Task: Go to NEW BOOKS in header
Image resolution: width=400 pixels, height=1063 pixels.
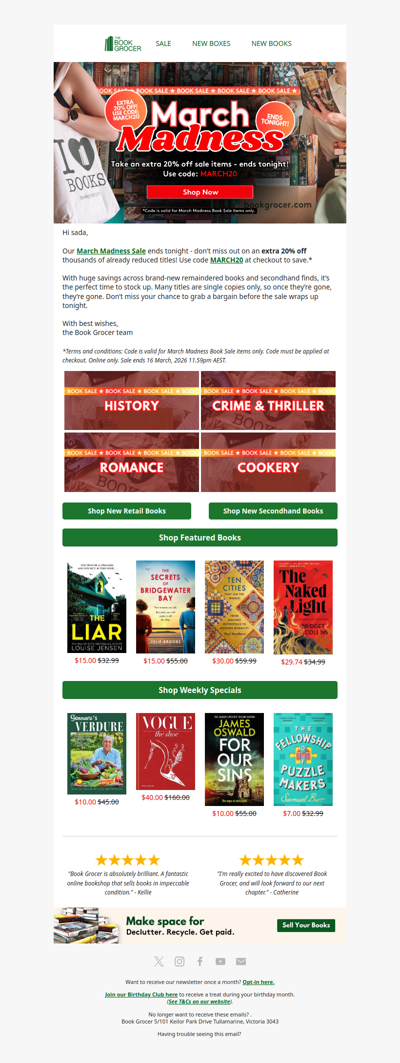Action: pyautogui.click(x=271, y=43)
